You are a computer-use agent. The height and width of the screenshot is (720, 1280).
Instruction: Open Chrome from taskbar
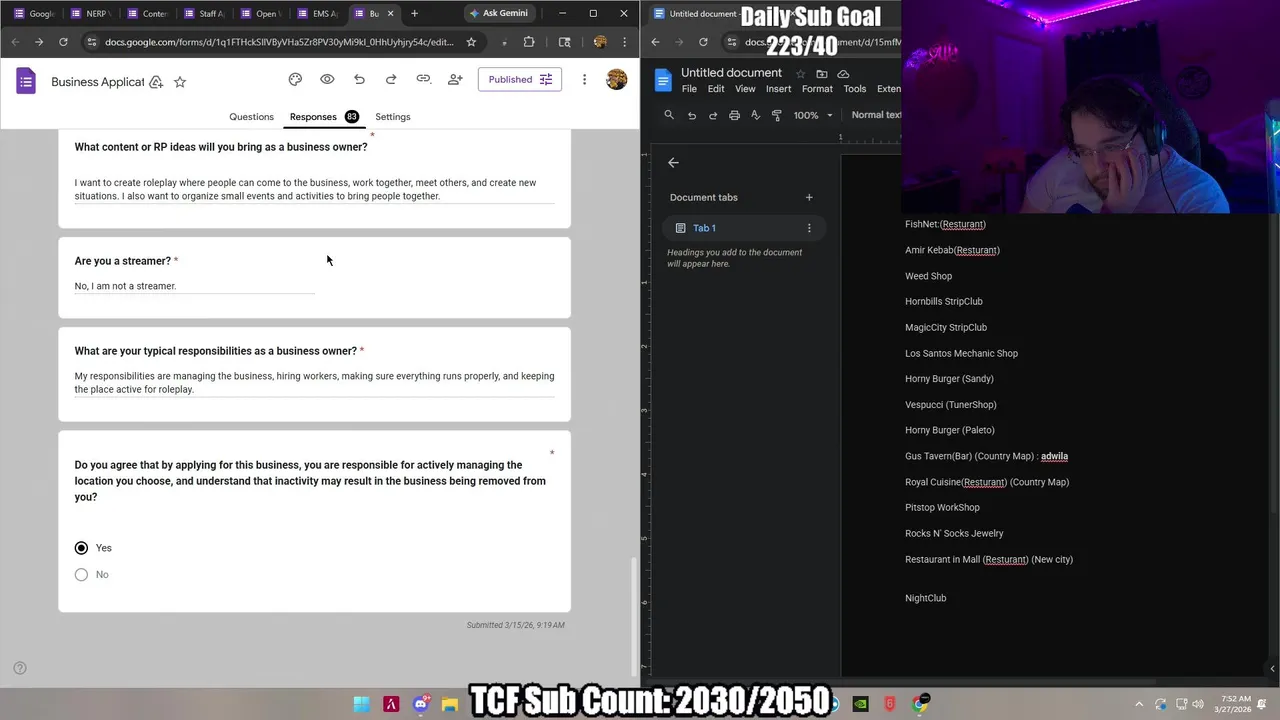(x=919, y=704)
